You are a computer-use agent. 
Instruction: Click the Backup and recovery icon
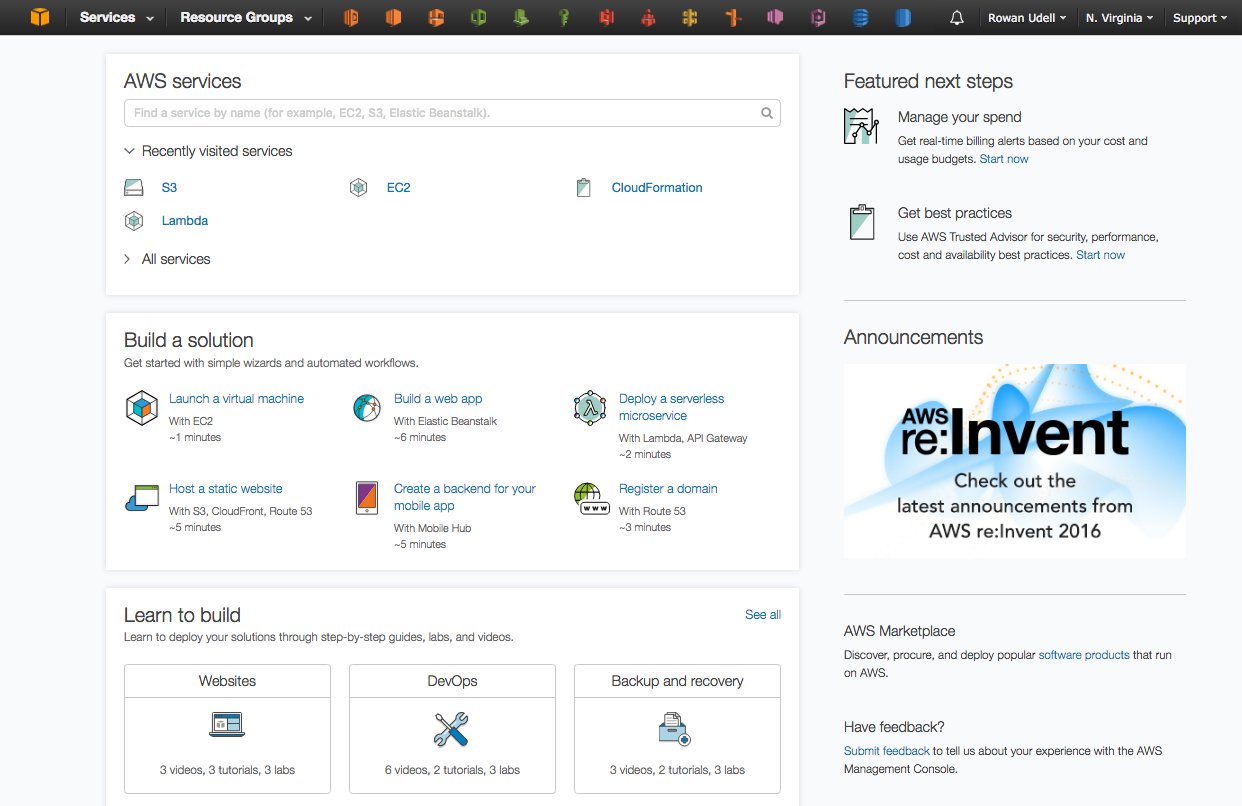pos(675,729)
